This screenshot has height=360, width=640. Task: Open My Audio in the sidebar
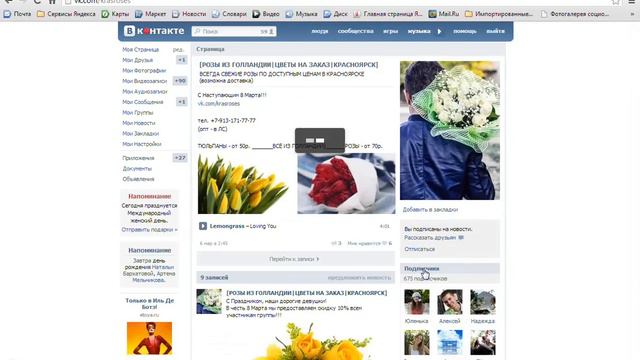tap(145, 91)
